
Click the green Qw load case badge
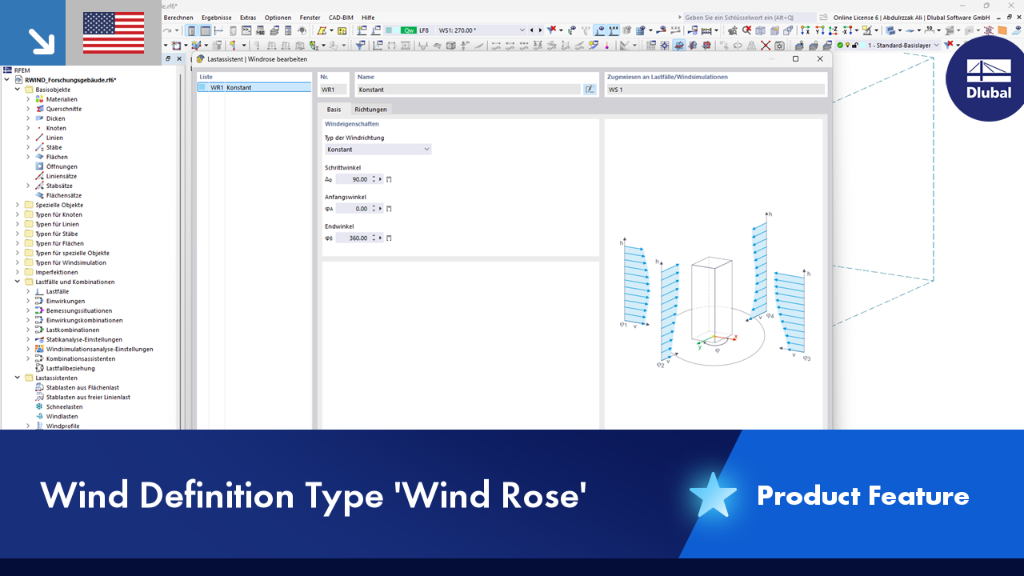(409, 30)
